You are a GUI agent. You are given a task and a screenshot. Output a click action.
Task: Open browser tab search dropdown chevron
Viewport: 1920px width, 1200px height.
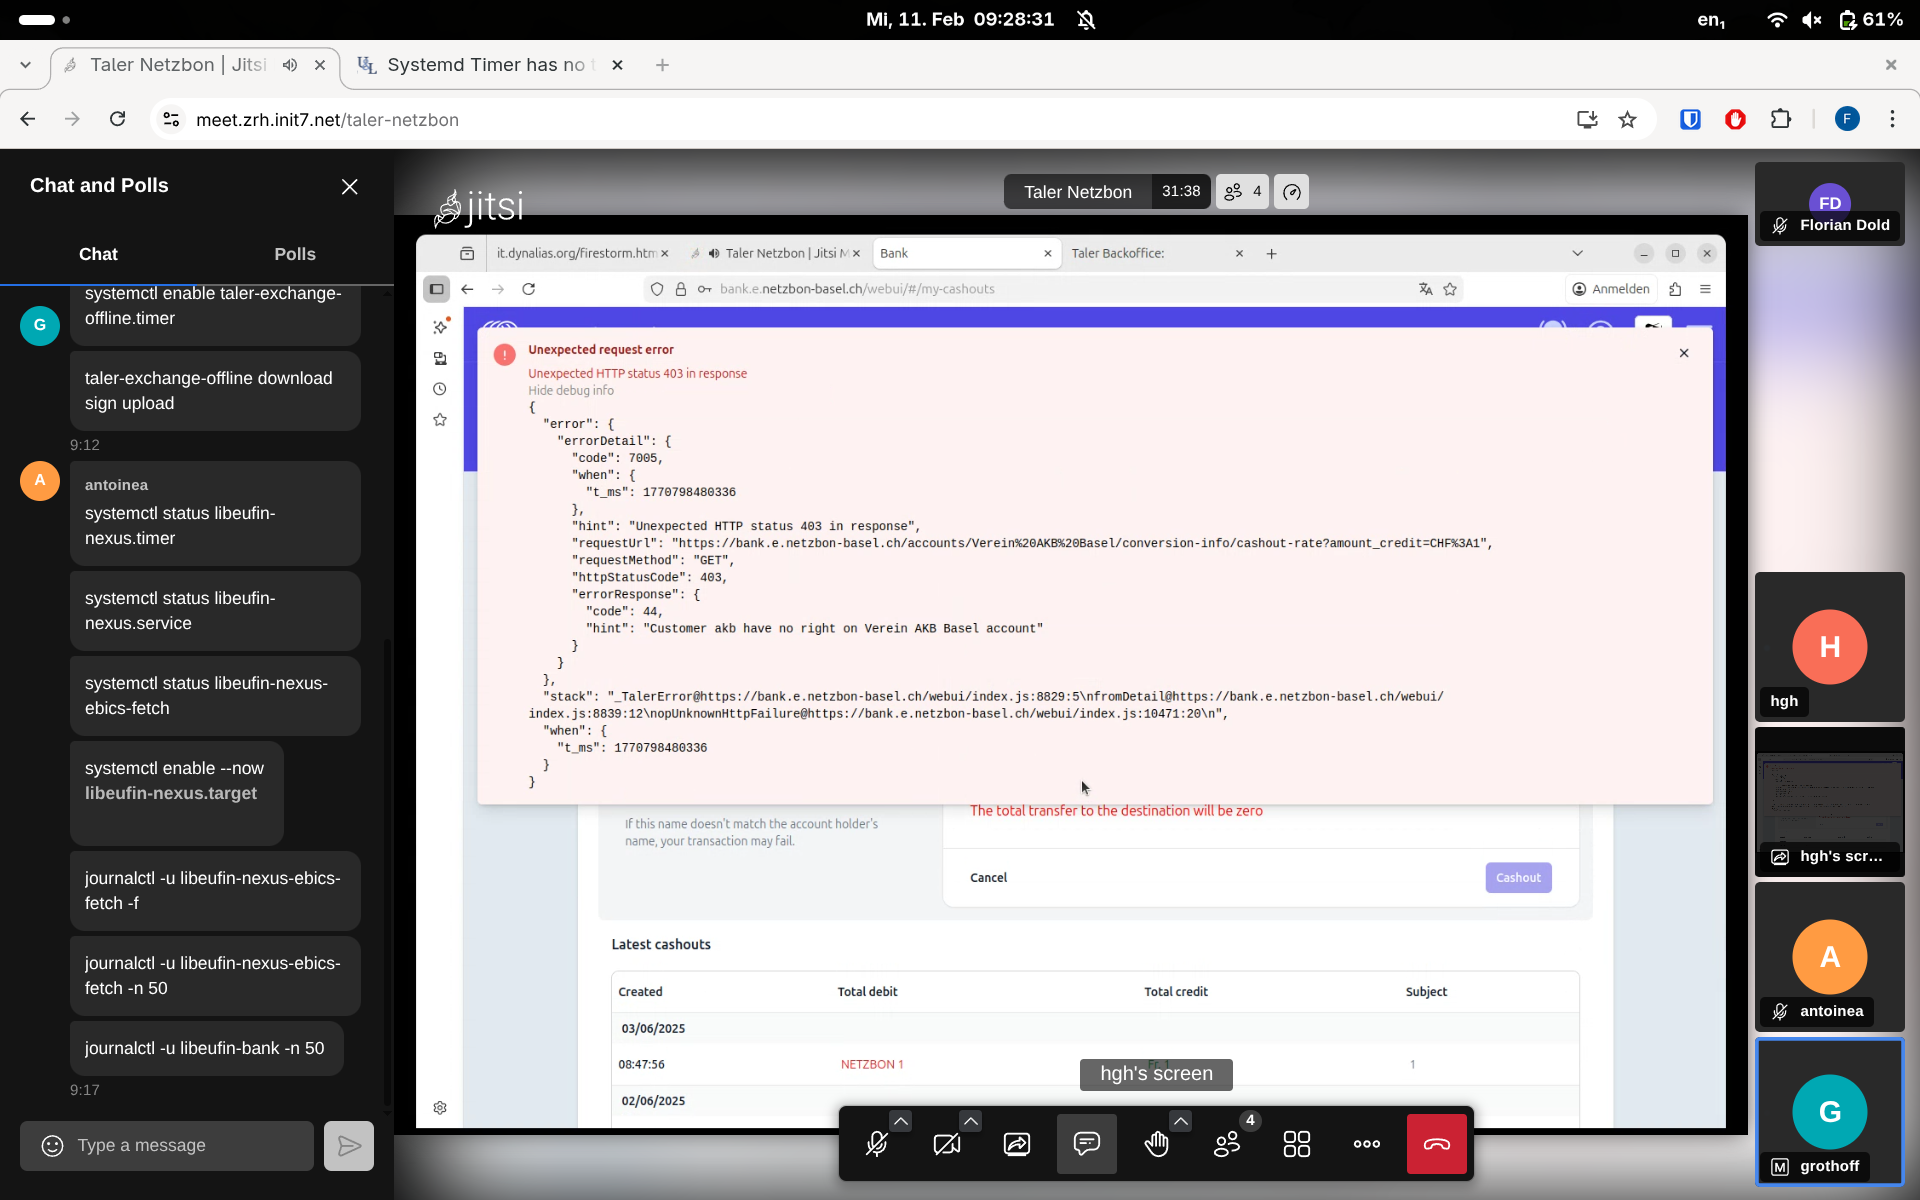(25, 65)
